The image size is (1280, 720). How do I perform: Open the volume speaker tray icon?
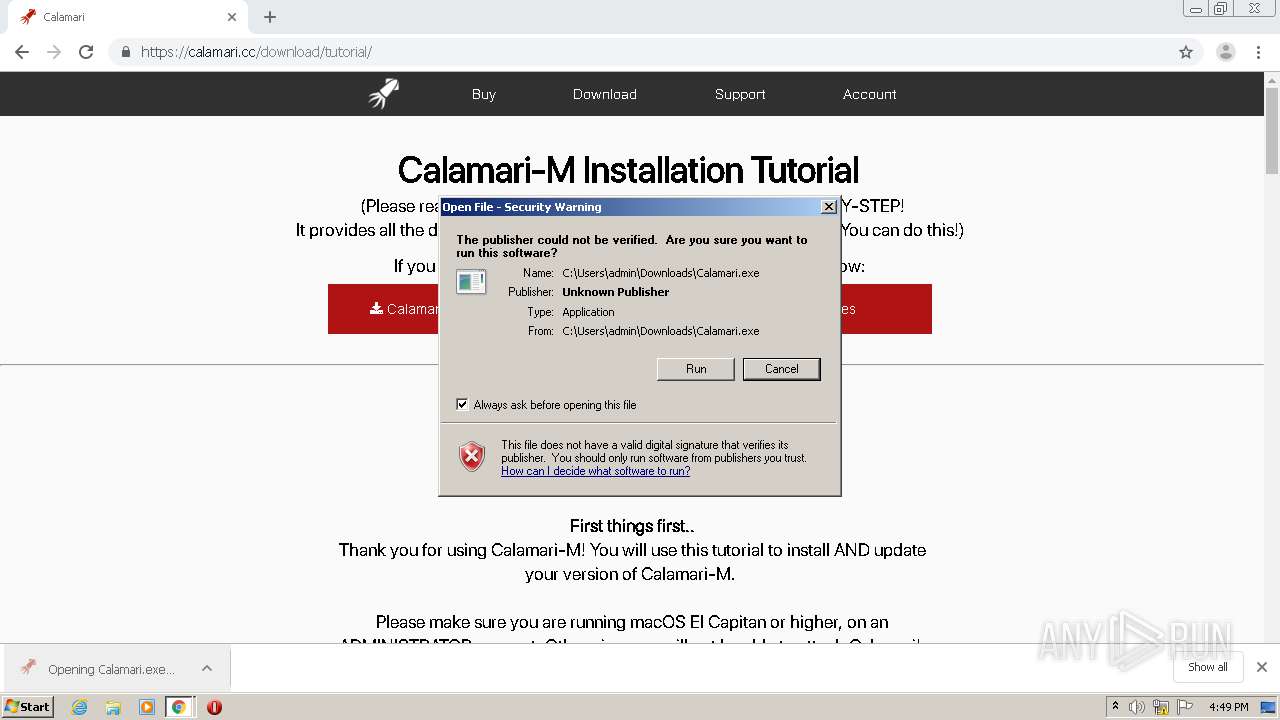click(1137, 707)
